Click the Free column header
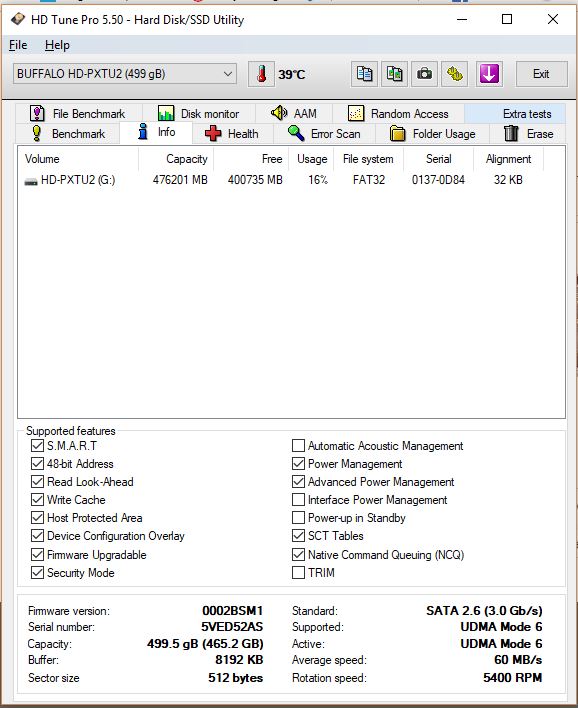 tap(251, 159)
